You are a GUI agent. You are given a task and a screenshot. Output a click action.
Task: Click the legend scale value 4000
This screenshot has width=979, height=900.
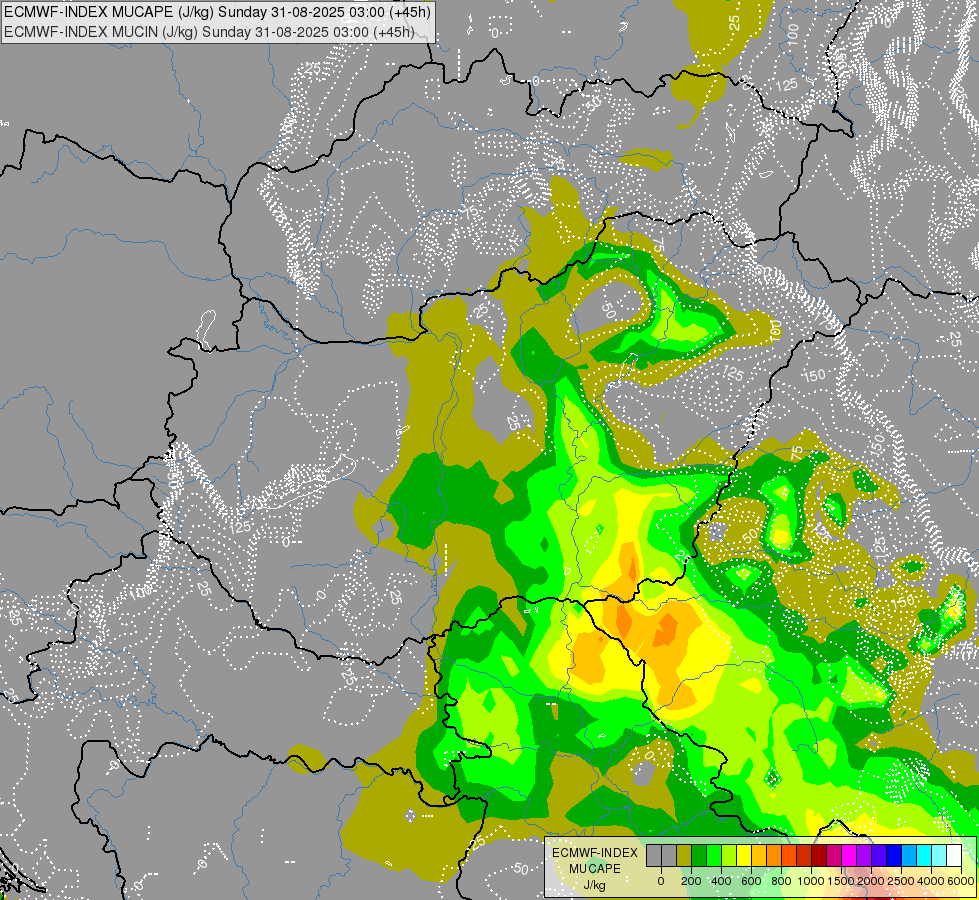pyautogui.click(x=931, y=881)
